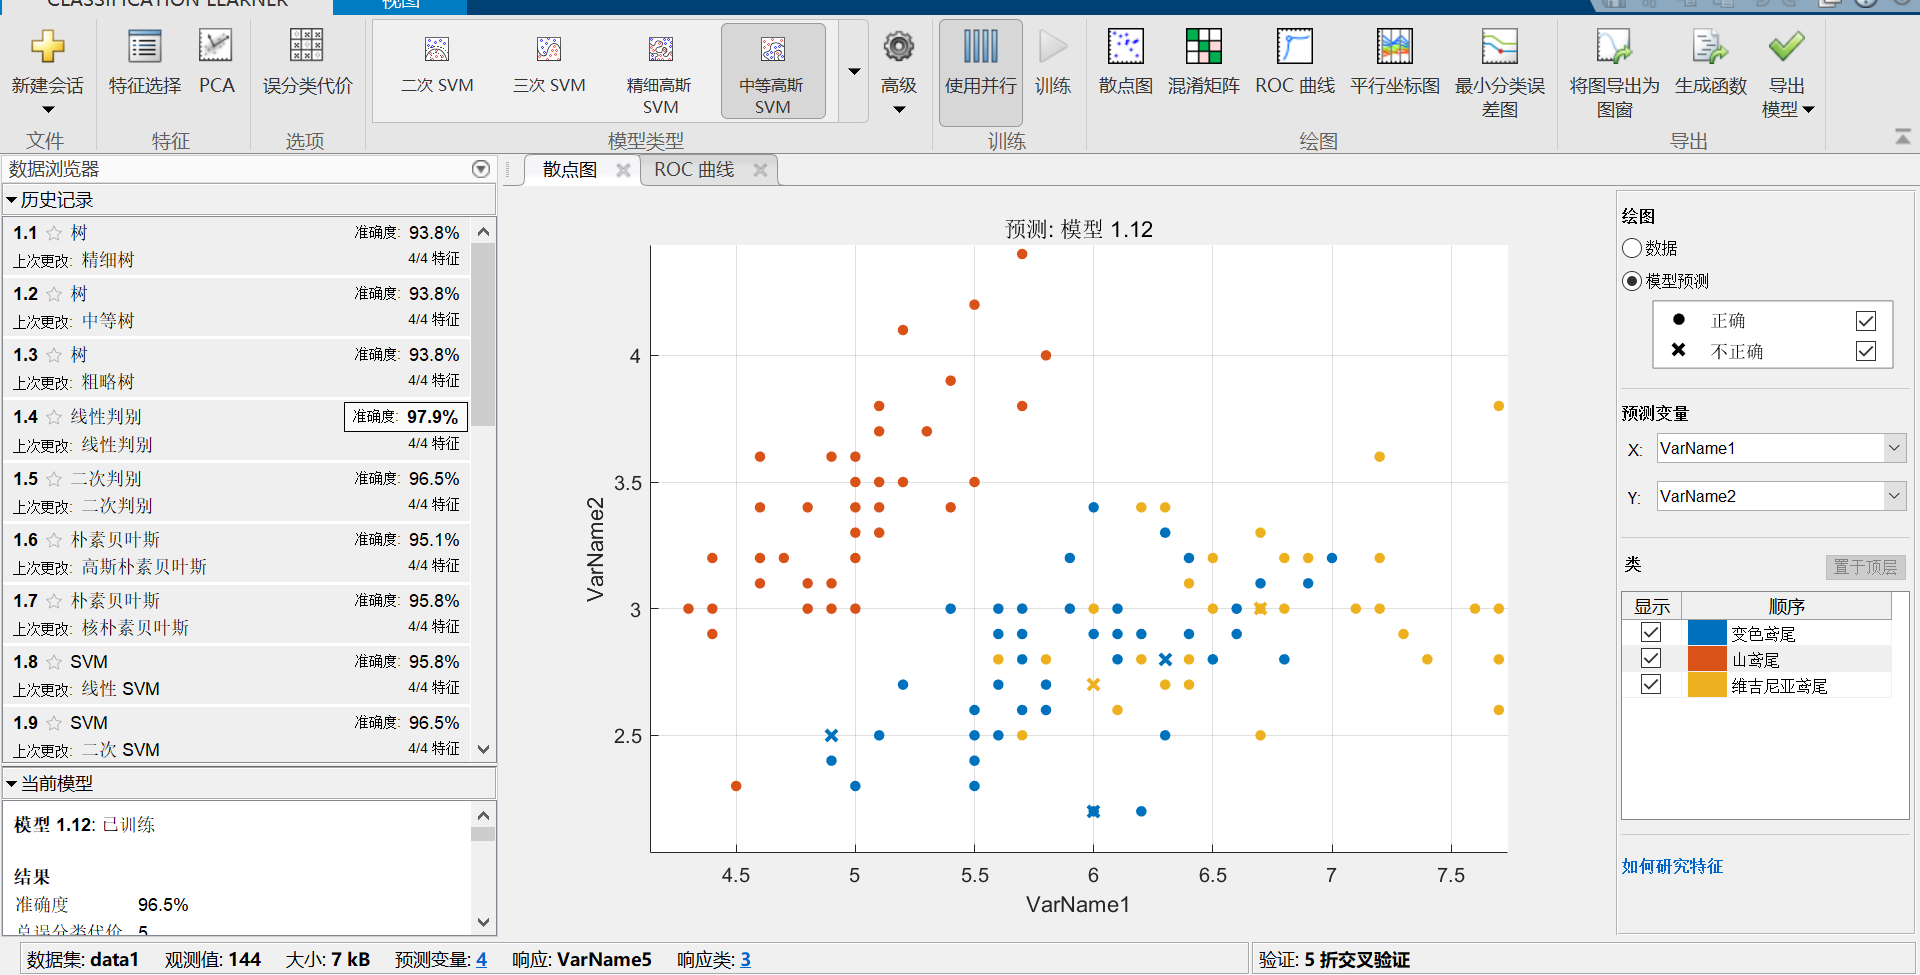This screenshot has width=1920, height=975.
Task: Click the 预测变量 4 link
Action: click(481, 960)
